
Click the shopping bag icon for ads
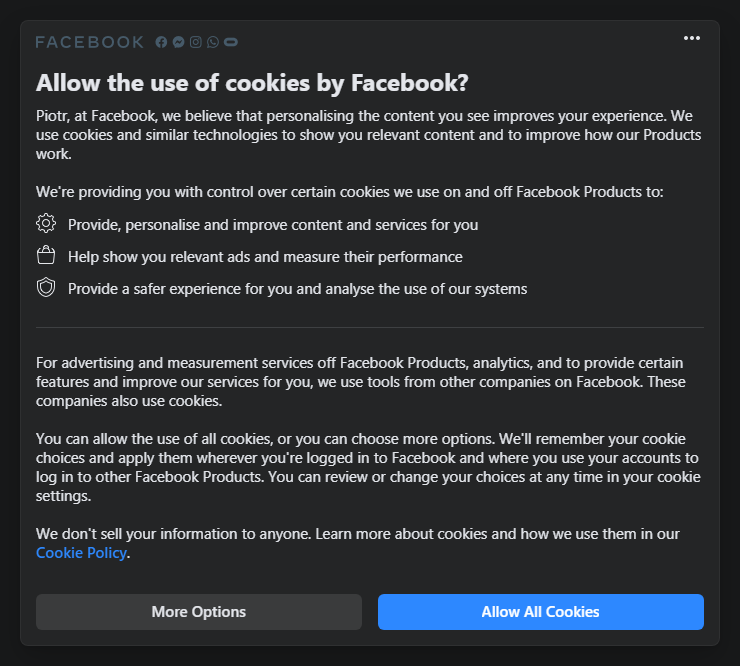click(x=46, y=255)
